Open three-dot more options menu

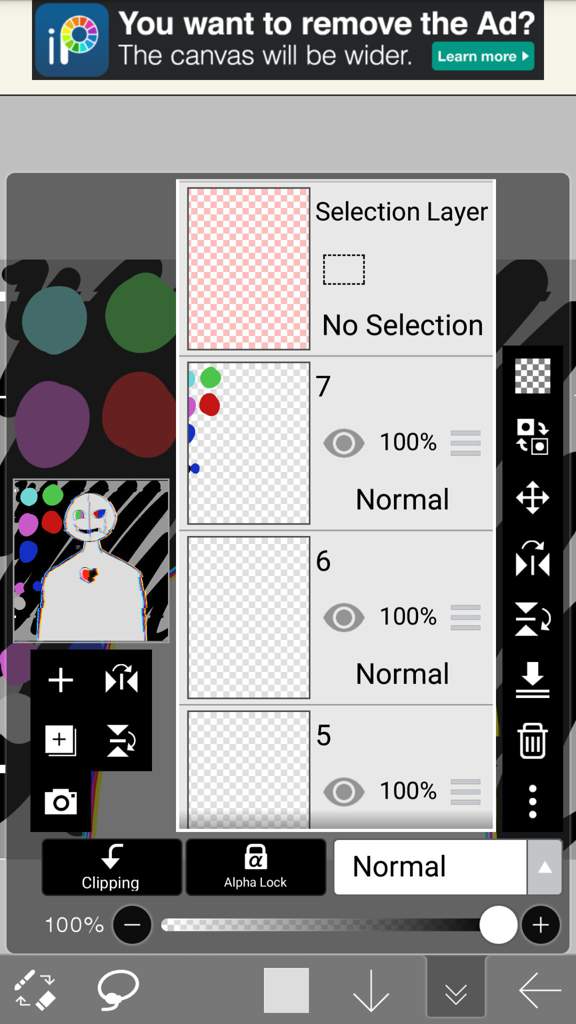click(x=532, y=801)
